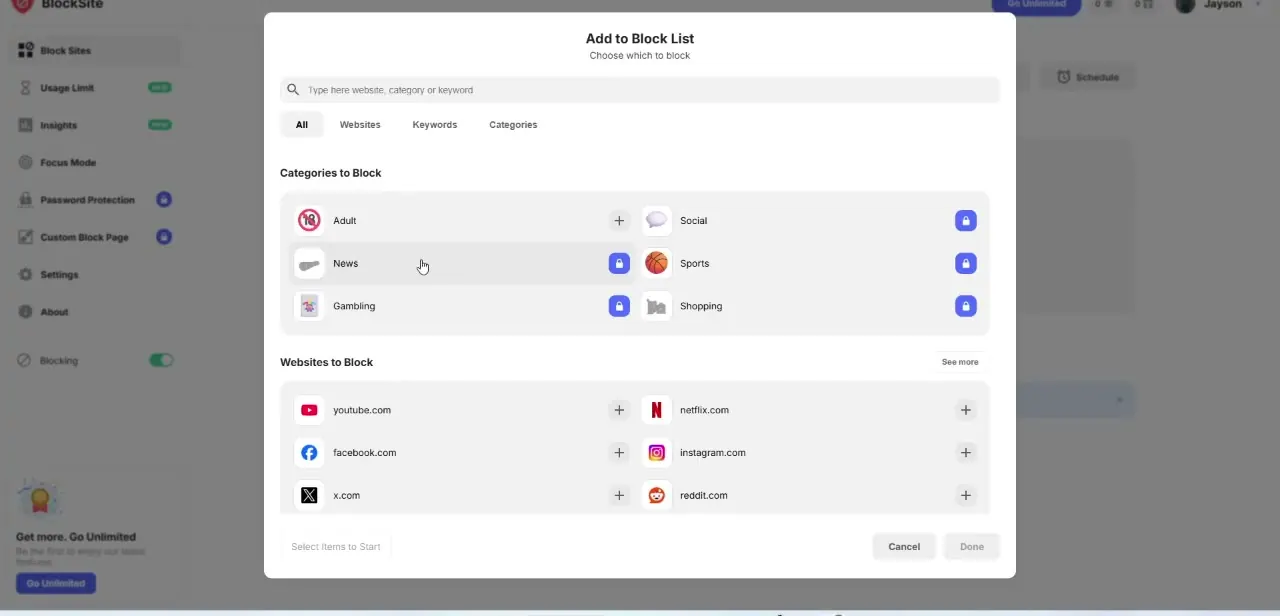Click the Done button

[972, 547]
